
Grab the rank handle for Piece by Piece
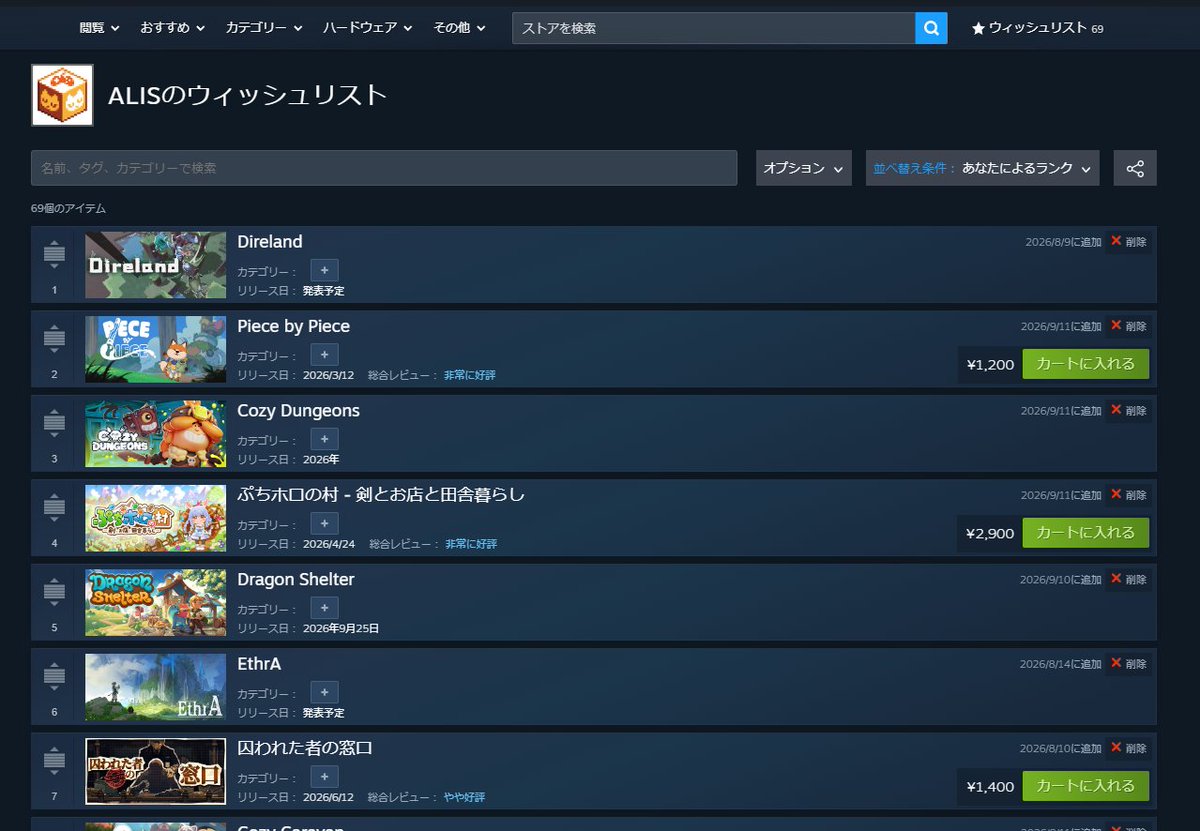[x=54, y=340]
